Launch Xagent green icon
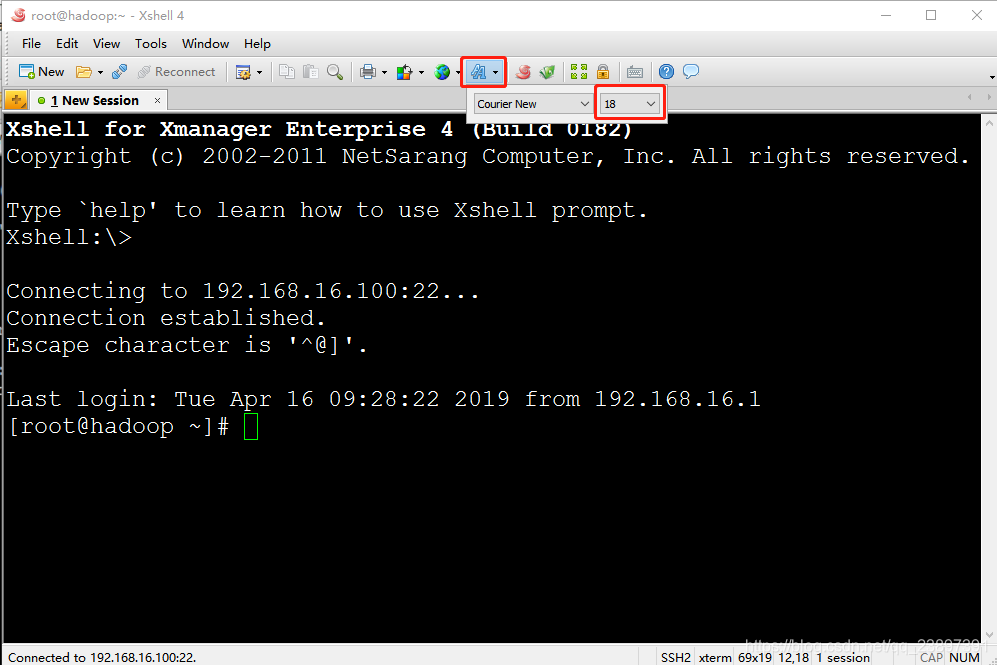 (547, 72)
